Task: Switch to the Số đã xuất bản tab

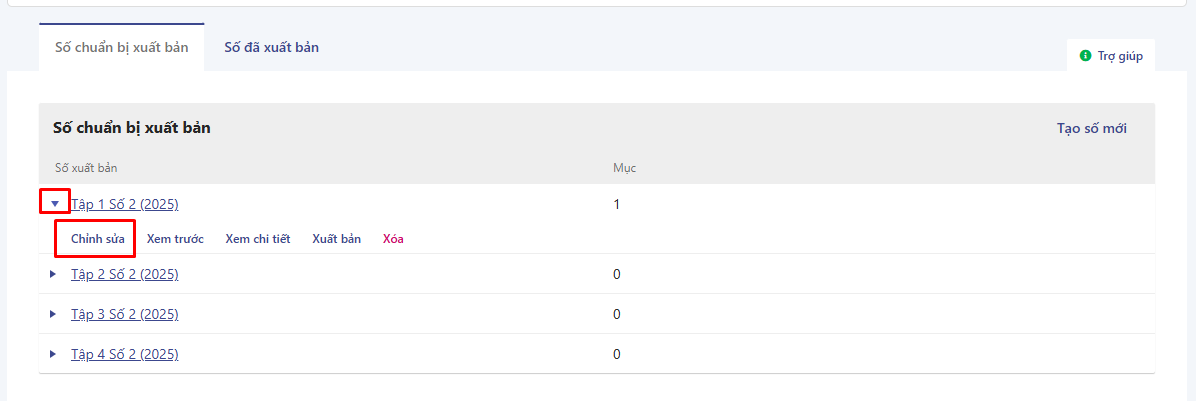Action: pyautogui.click(x=271, y=47)
